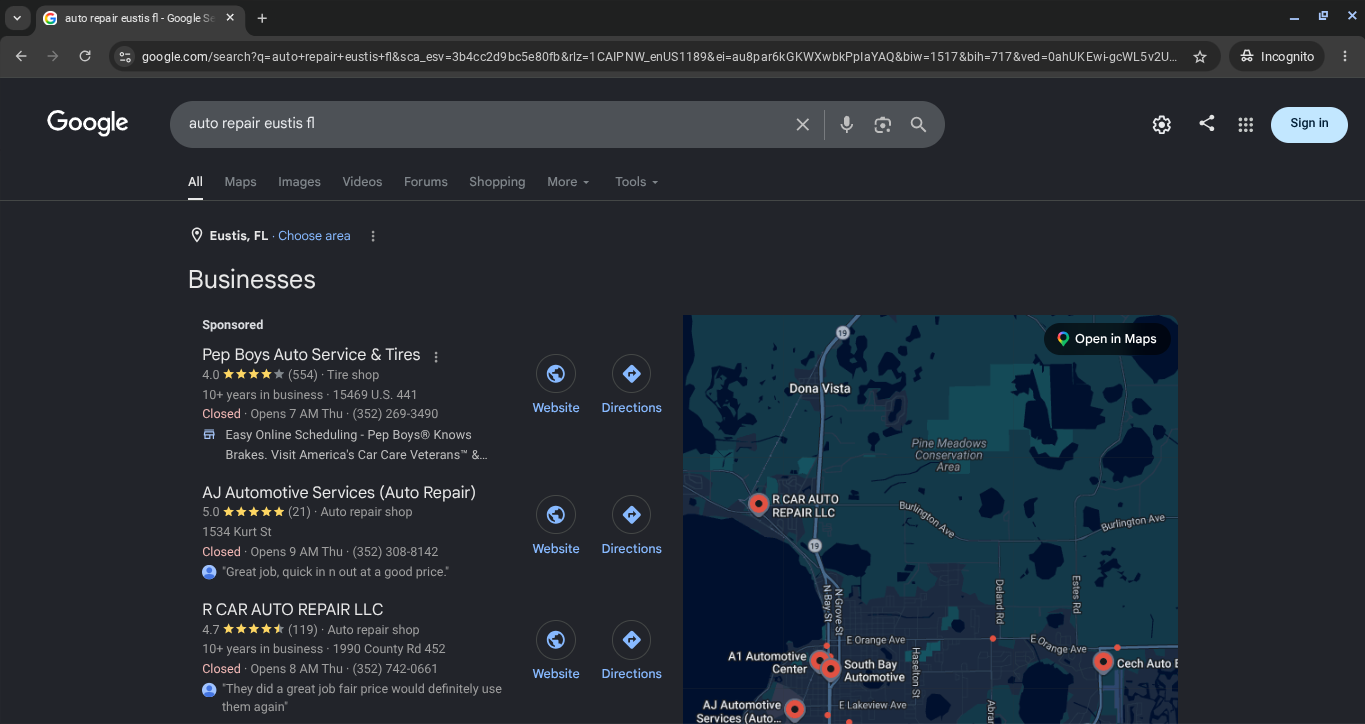This screenshot has height=724, width=1365.
Task: Open the three-dot menu beside Pep Boys
Action: point(436,356)
